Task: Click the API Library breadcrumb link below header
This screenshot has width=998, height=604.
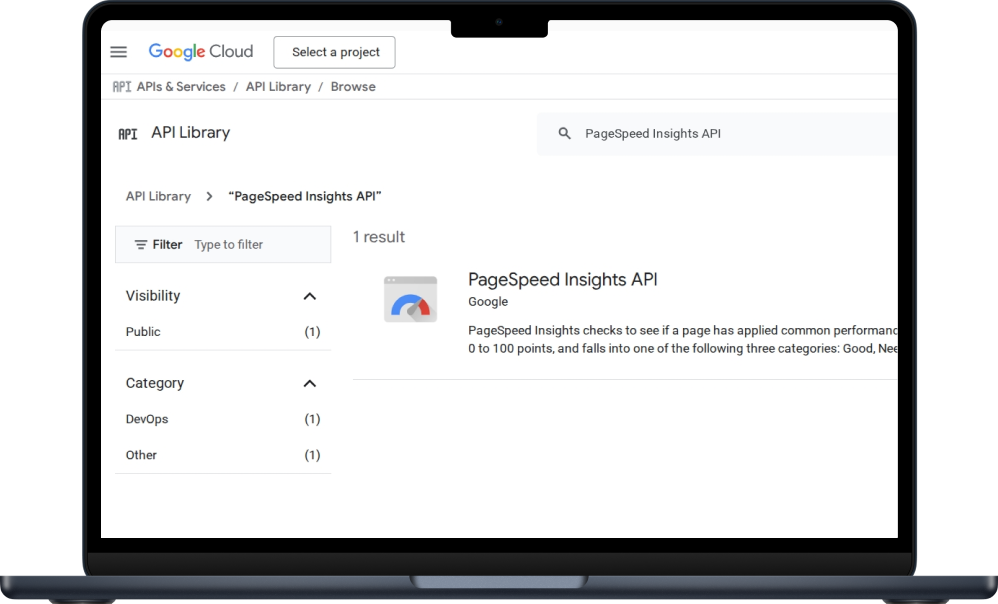Action: pos(158,197)
